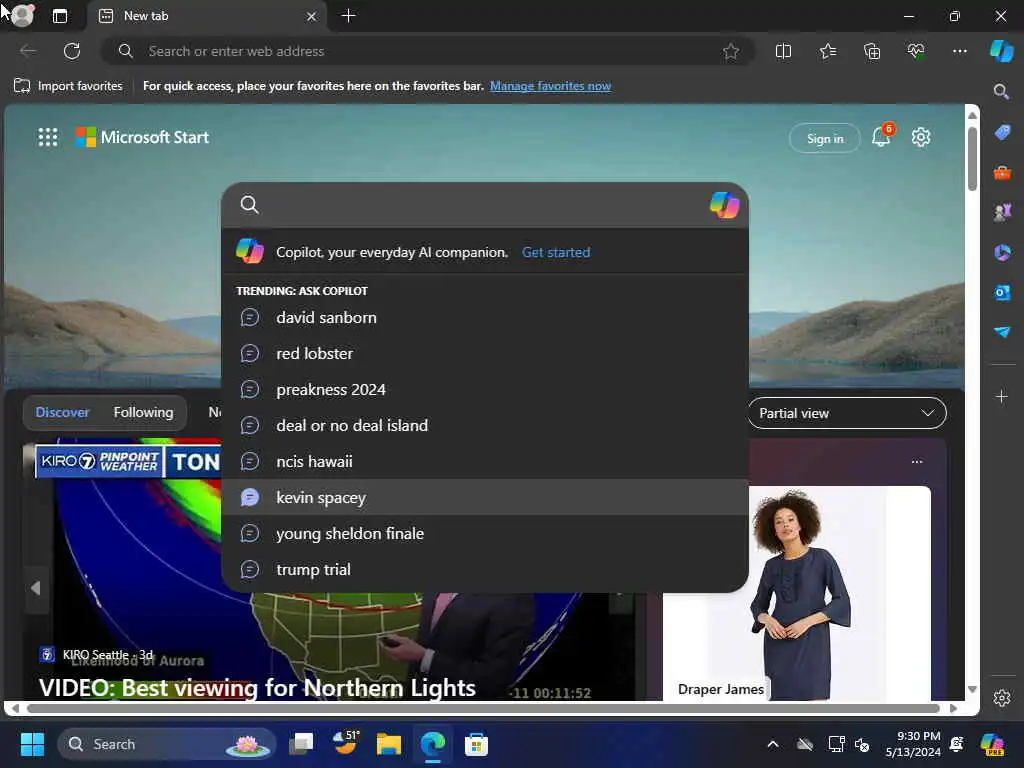Open Windows Start menu
The width and height of the screenshot is (1024, 768).
(x=32, y=744)
